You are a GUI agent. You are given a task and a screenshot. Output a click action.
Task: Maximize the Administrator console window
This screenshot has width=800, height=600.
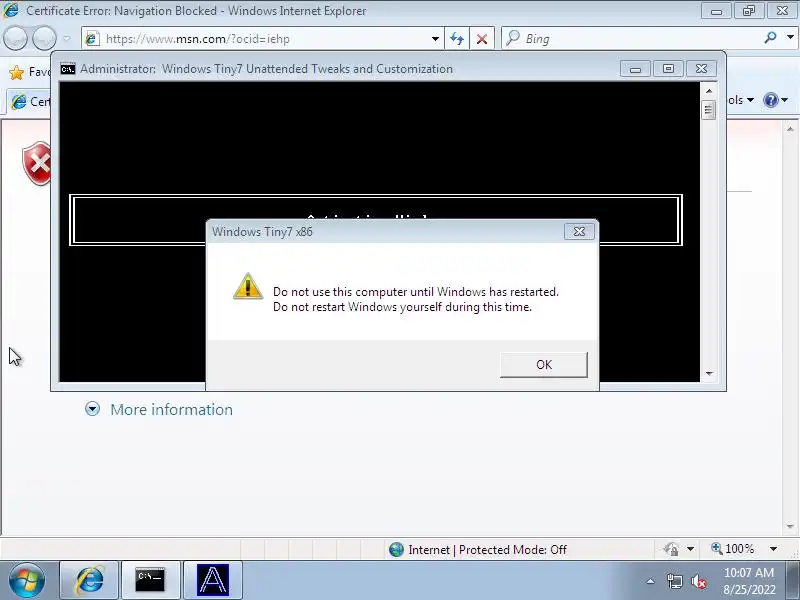(668, 69)
